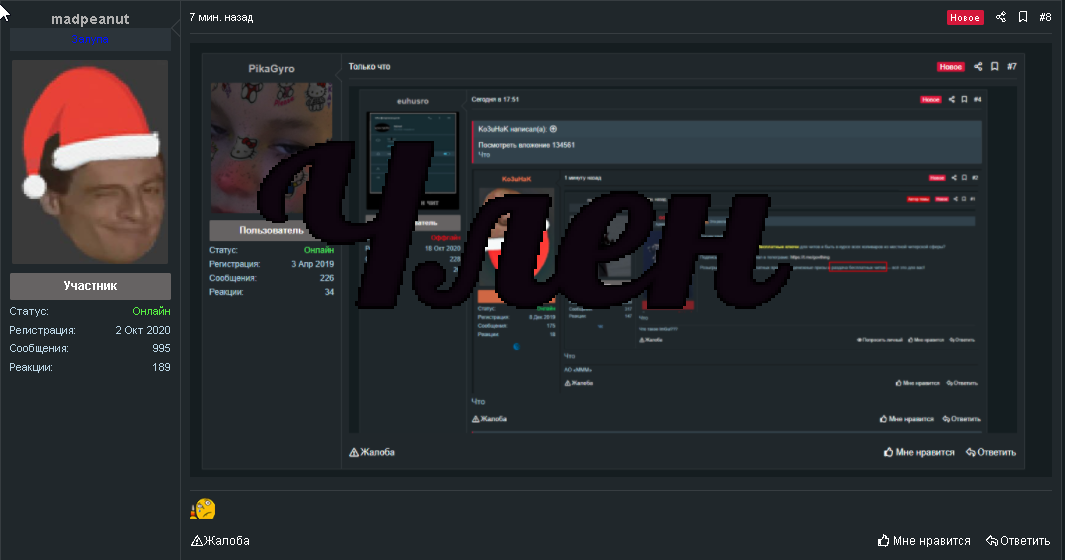The width and height of the screenshot is (1065, 560).
Task: Click the 'Сообщения:' label under madpeanut
Action: coord(39,348)
